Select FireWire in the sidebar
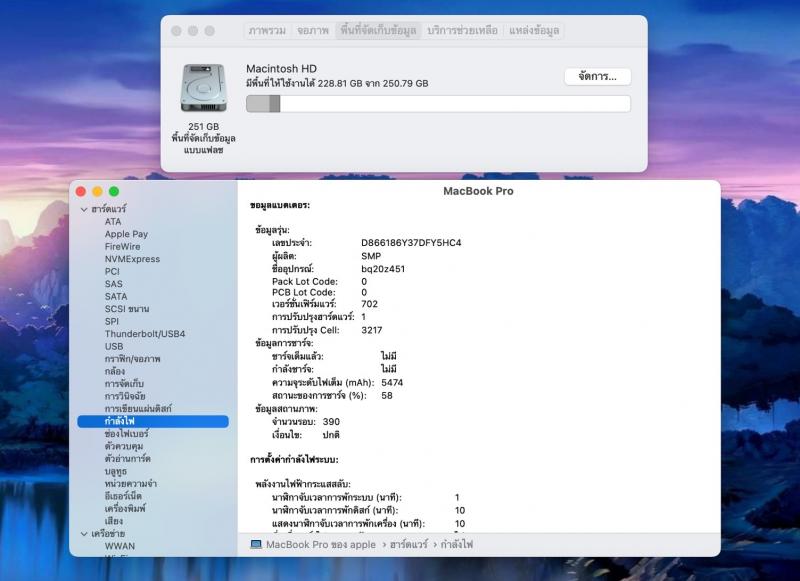This screenshot has height=581, width=800. point(122,246)
